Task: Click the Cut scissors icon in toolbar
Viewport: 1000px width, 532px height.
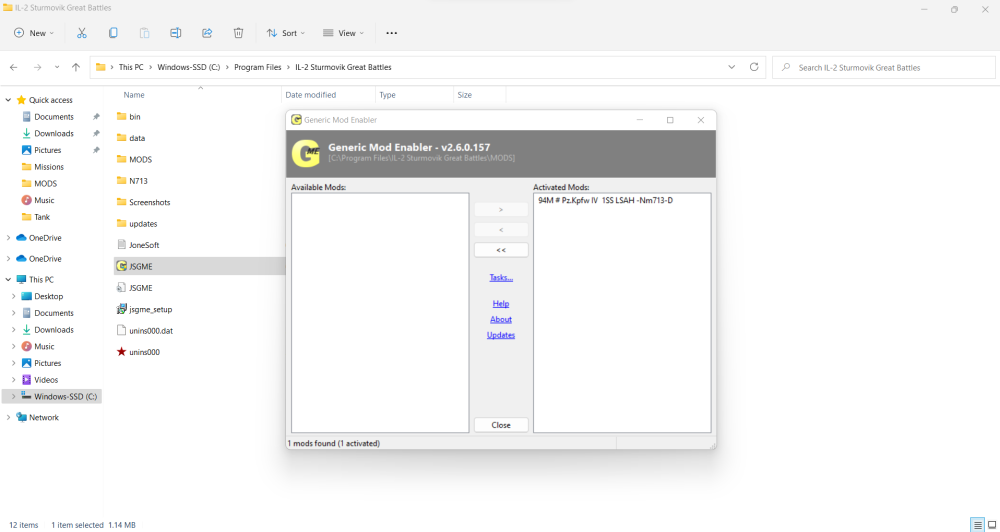Action: pyautogui.click(x=82, y=33)
